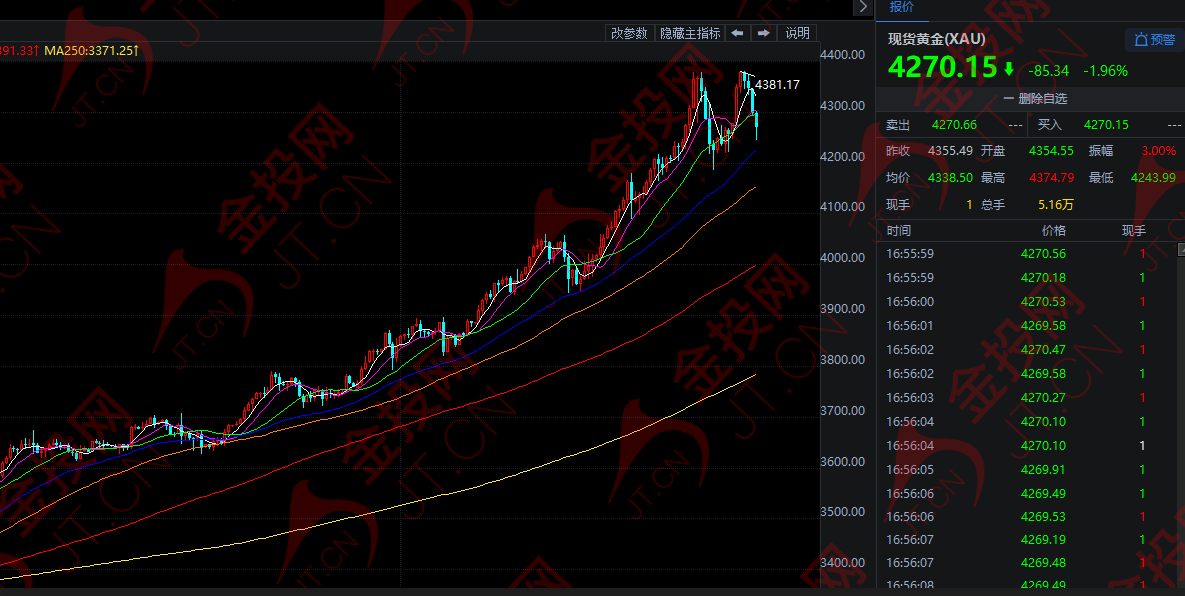Select the tick row priced 4269.48

click(1026, 563)
